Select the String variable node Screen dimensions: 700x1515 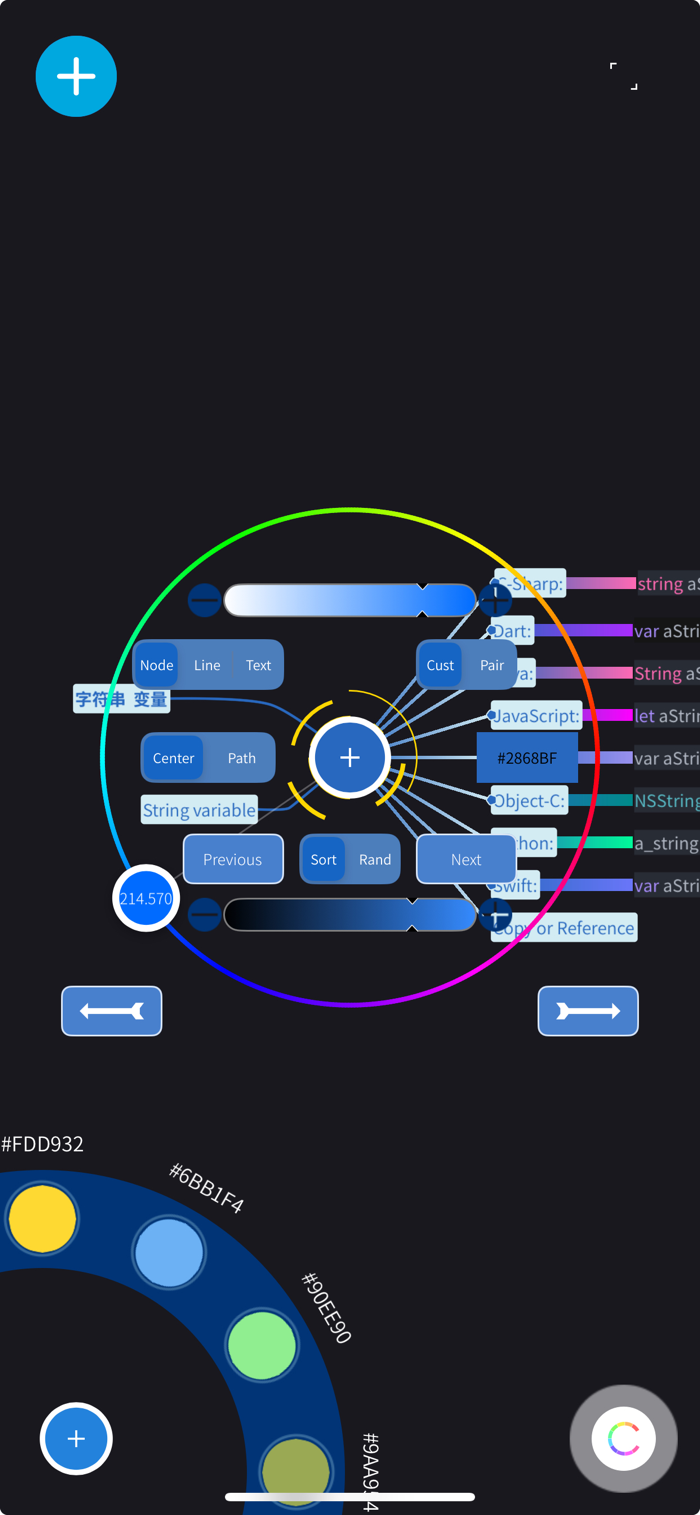coord(199,810)
